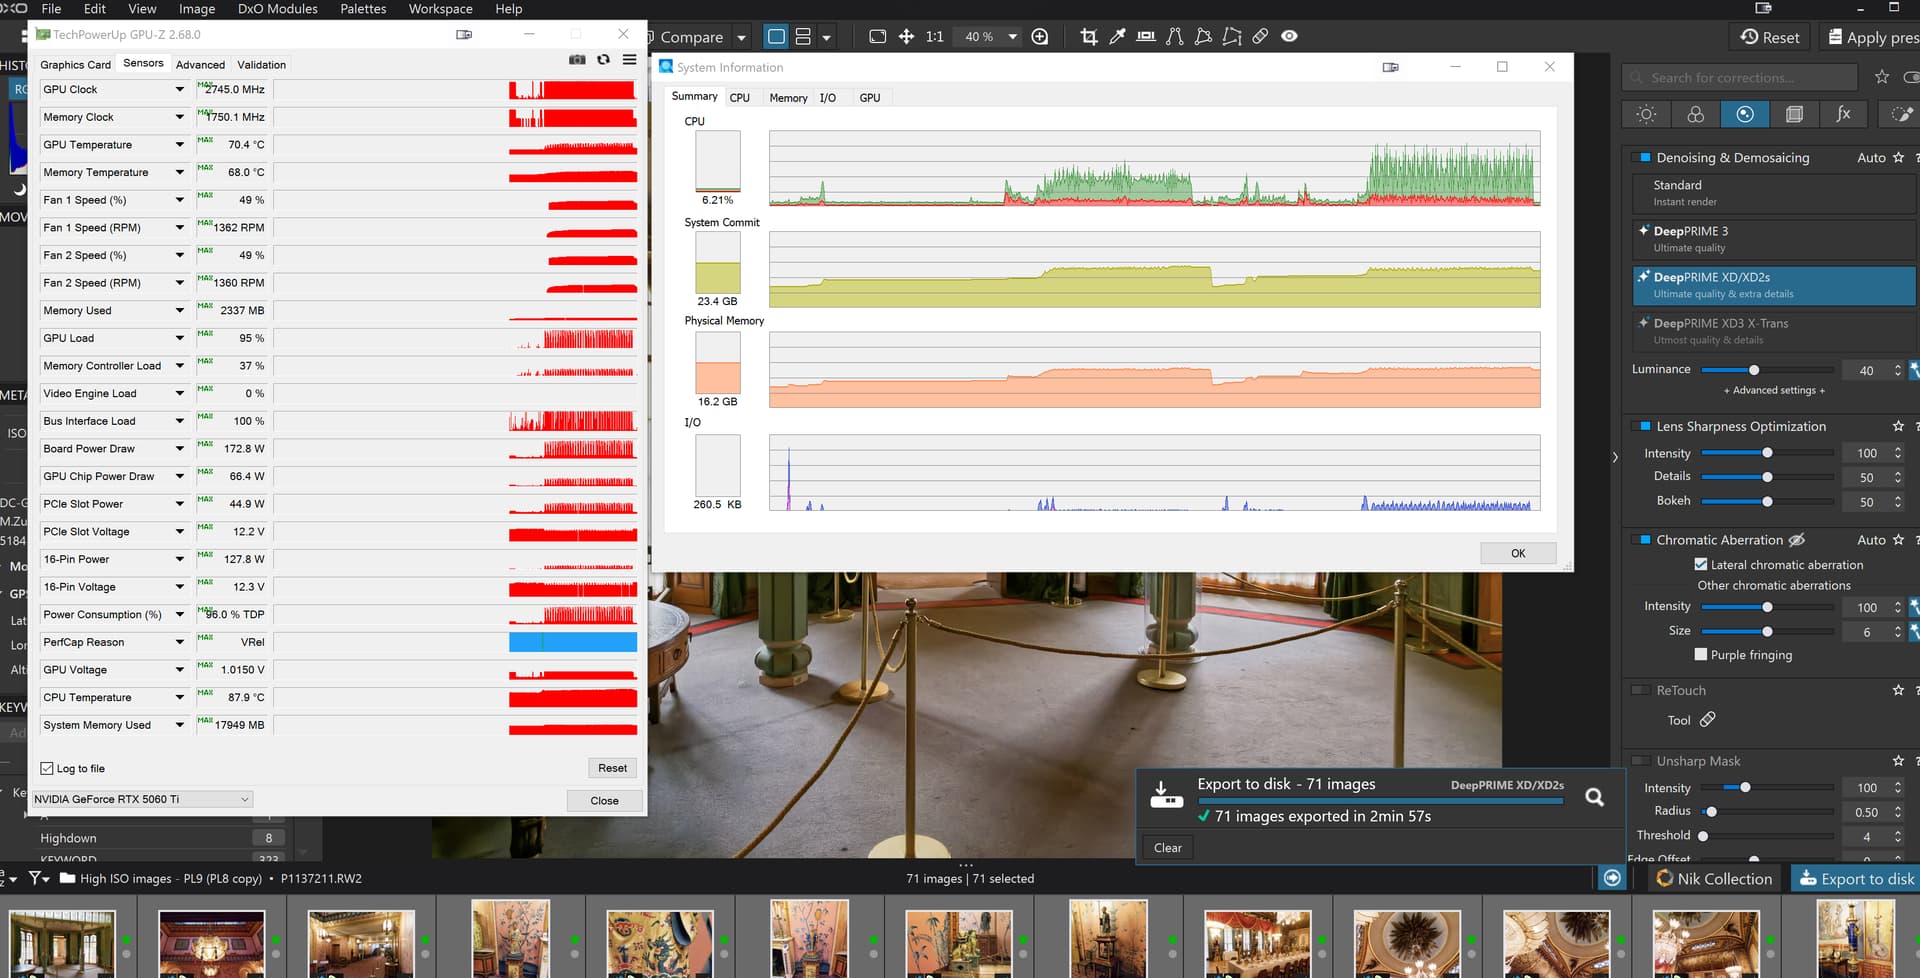Activate the Horizon leveling tool
This screenshot has height=978, width=1920.
pos(1146,37)
